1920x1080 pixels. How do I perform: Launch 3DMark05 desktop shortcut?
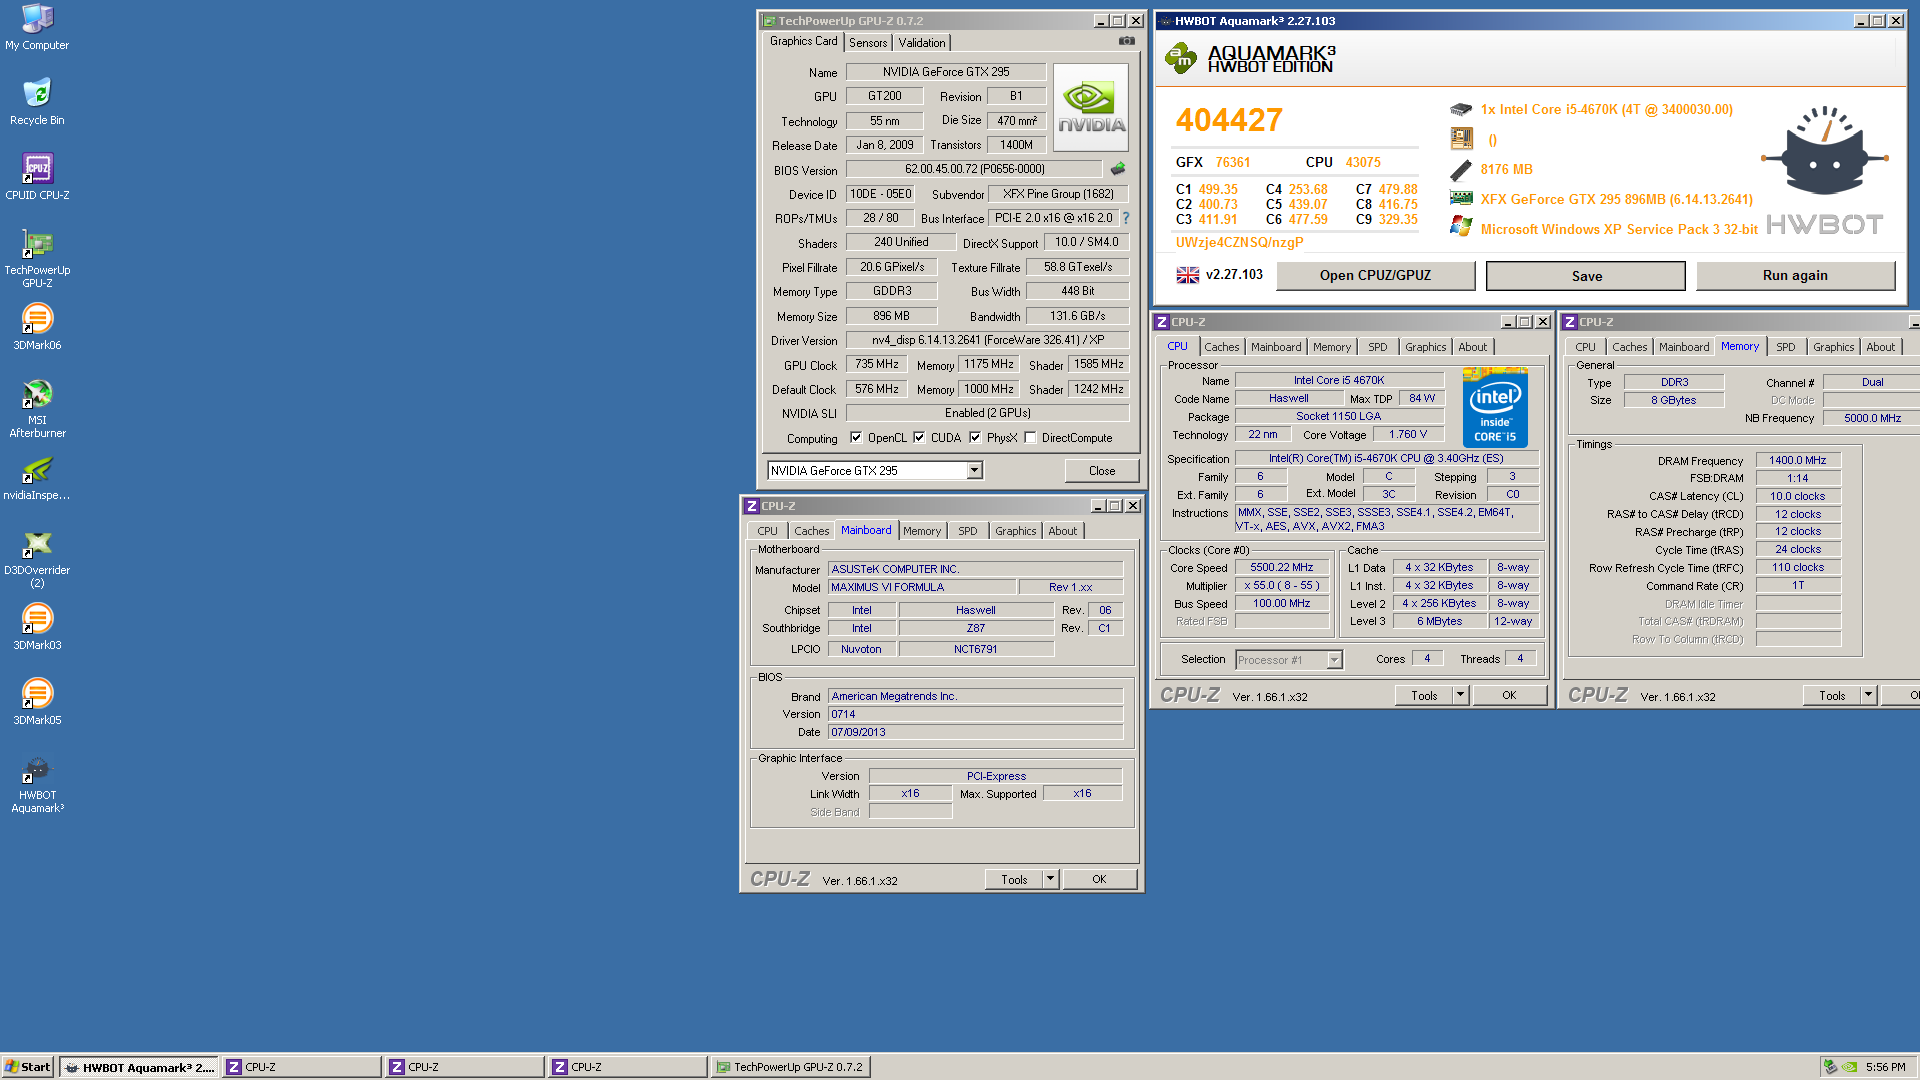point(37,702)
